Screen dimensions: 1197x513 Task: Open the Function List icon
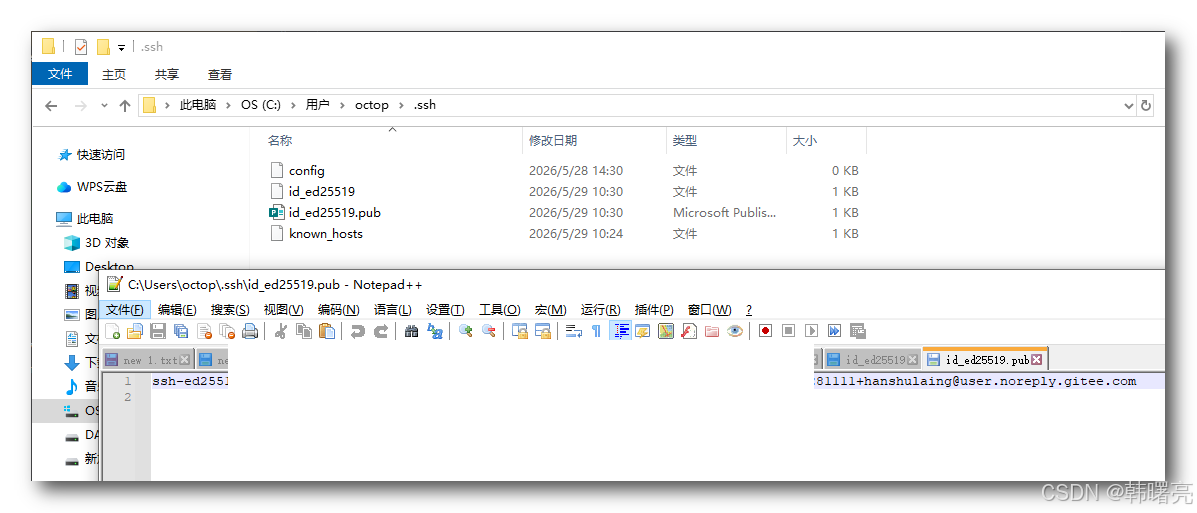[x=689, y=331]
